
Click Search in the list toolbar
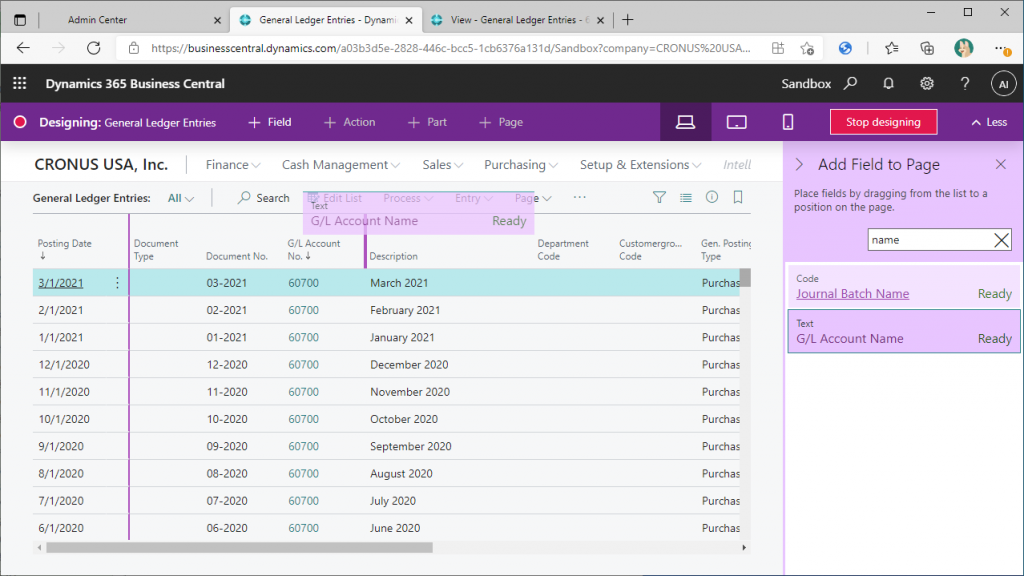pyautogui.click(x=263, y=198)
